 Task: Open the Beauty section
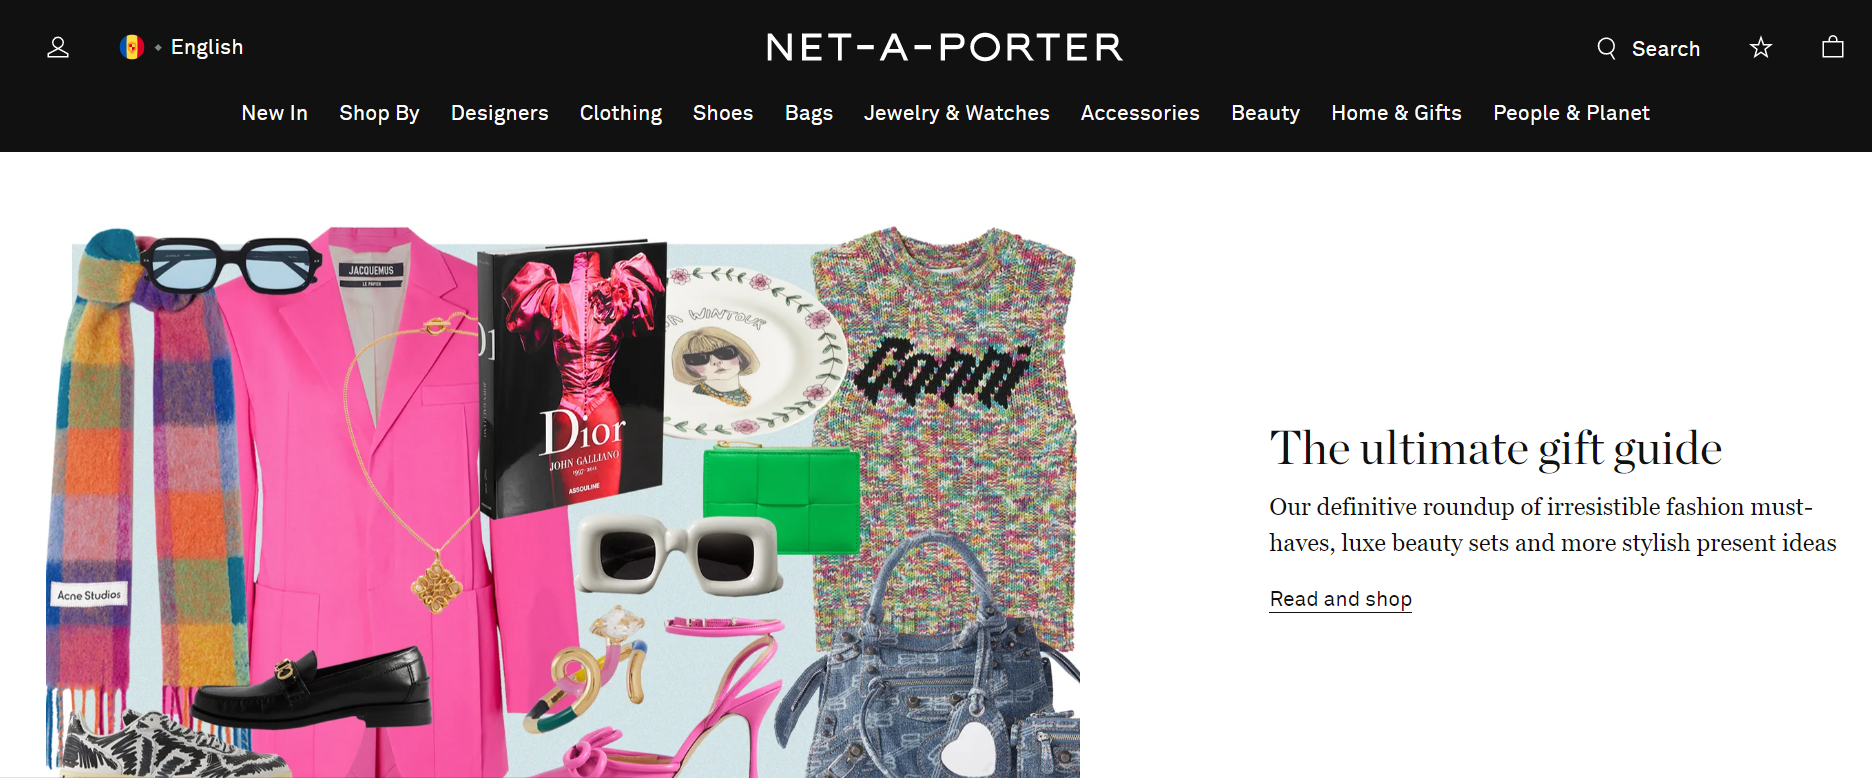(1265, 113)
